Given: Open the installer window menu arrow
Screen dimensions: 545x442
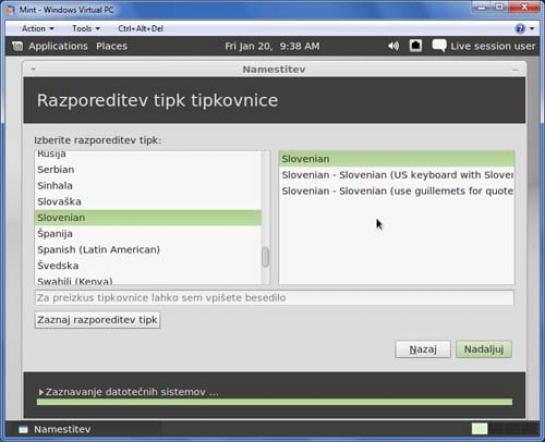Looking at the screenshot, I should pos(33,69).
